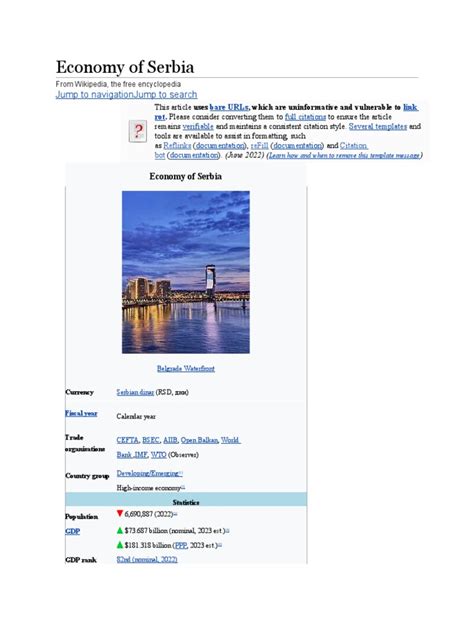Open the bare URLs link
Viewport: 474px width, 632px height.
(x=229, y=107)
